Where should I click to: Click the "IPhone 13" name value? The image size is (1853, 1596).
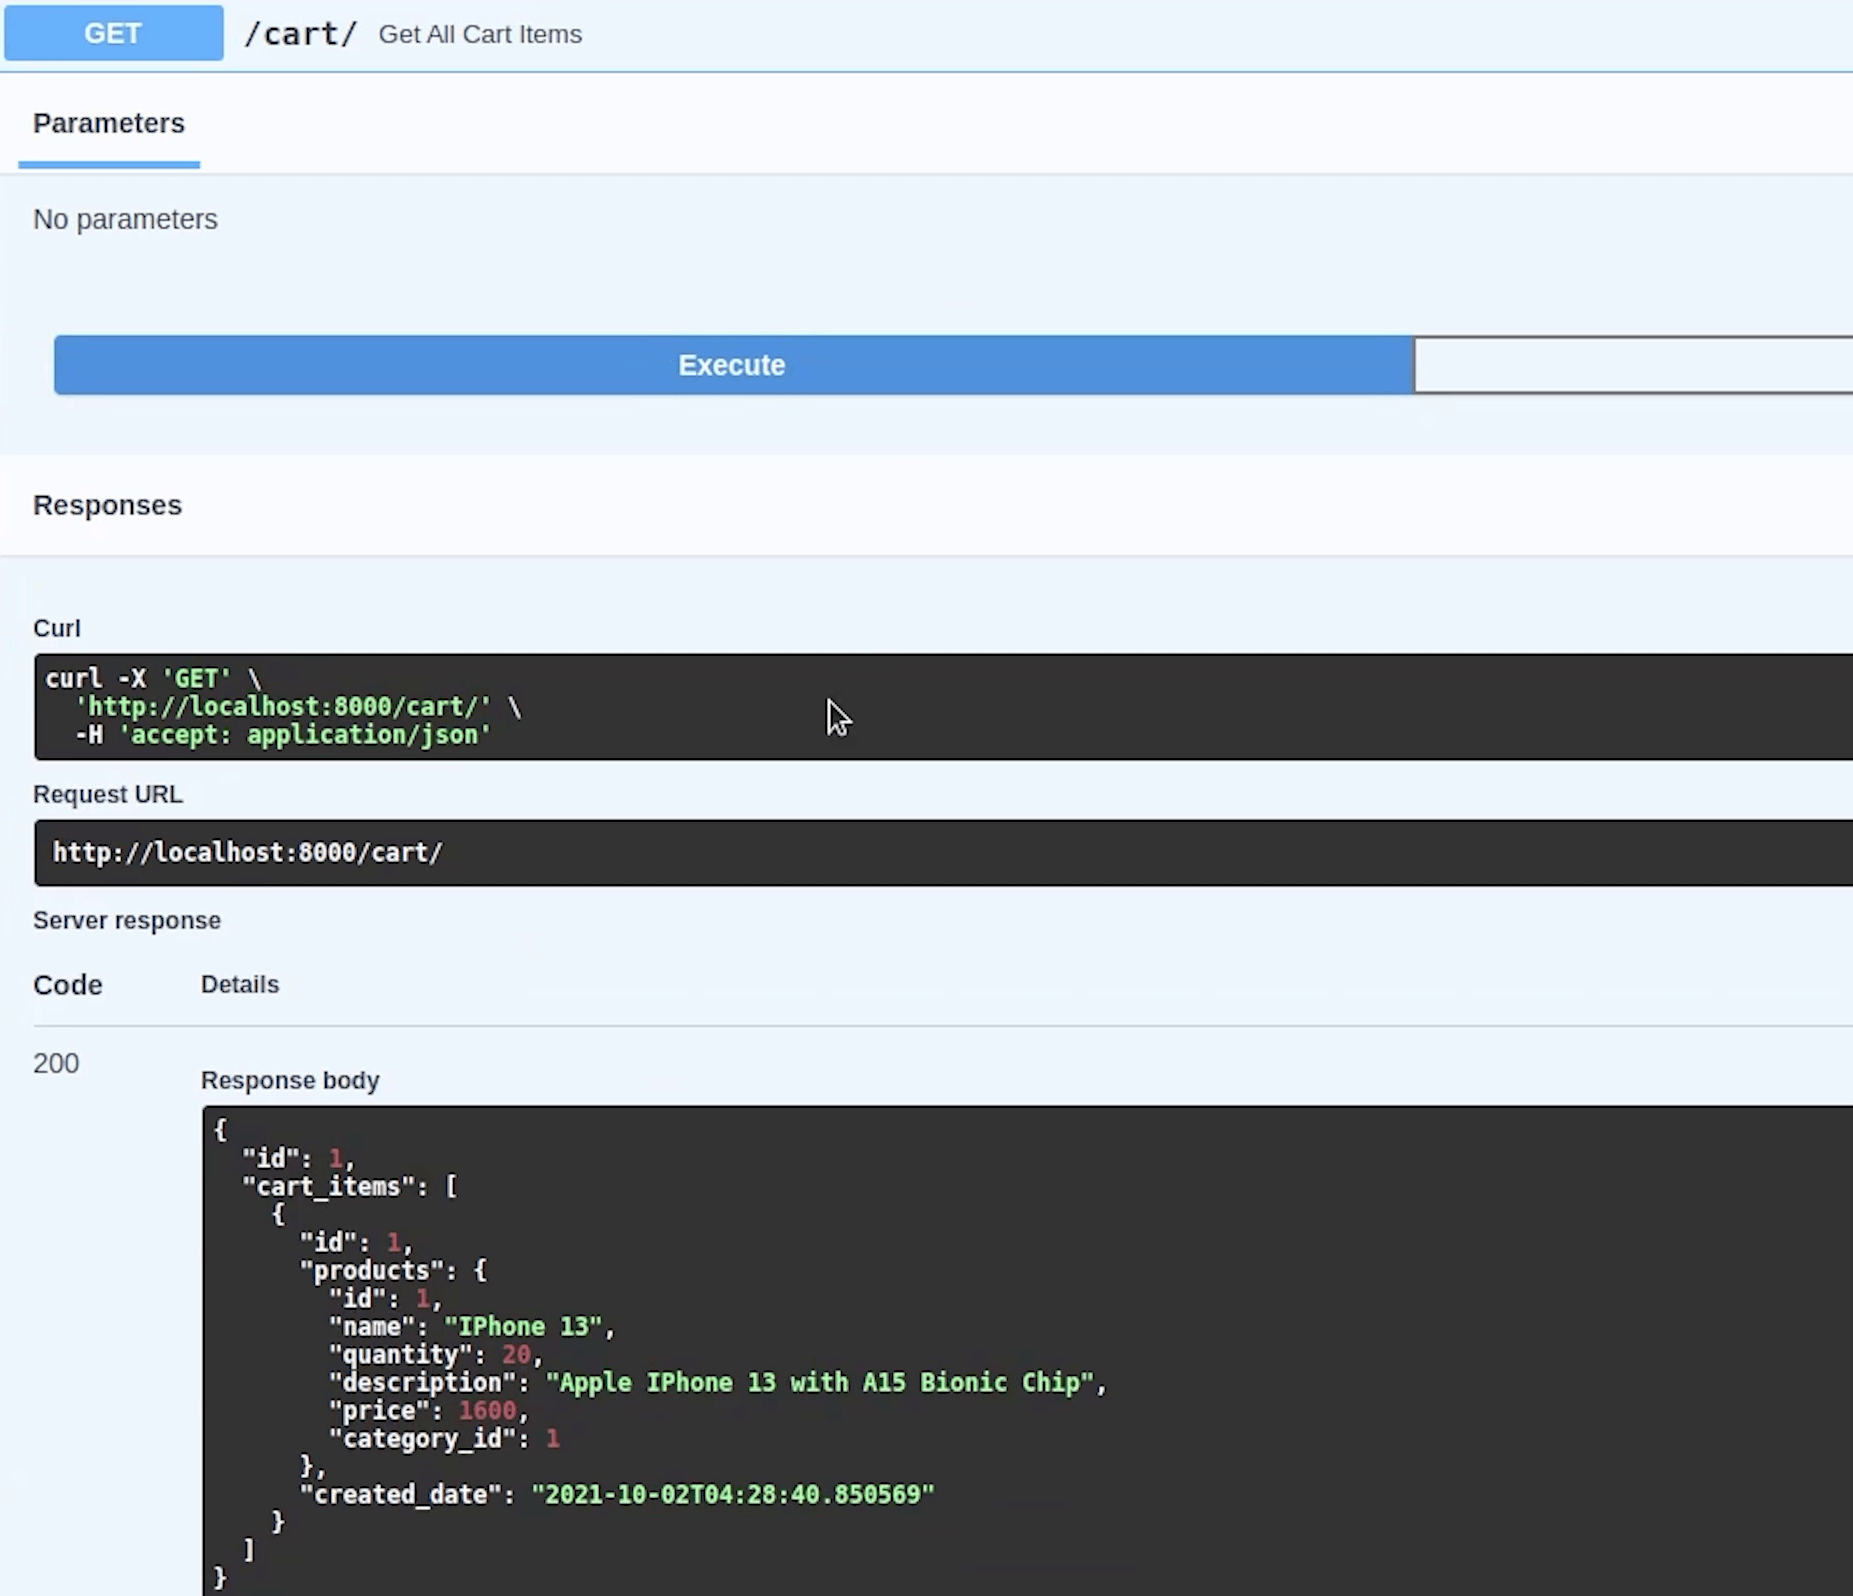coord(524,1327)
